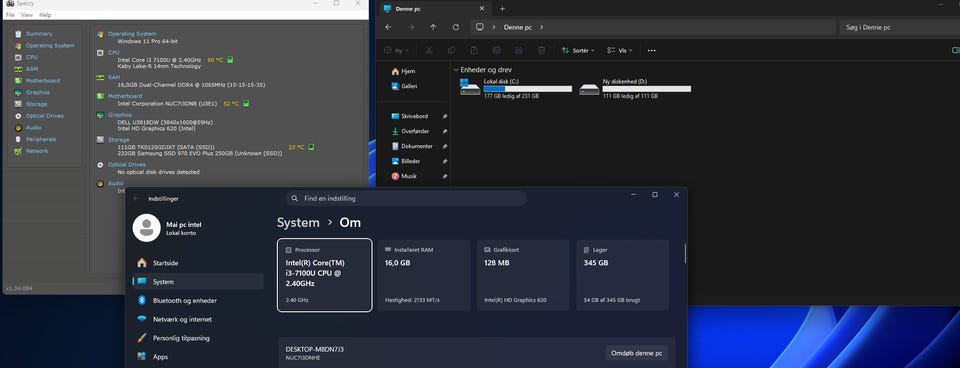This screenshot has width=960, height=368.
Task: Click the 'Denne pc' breadcrumb in address bar
Action: click(x=518, y=28)
